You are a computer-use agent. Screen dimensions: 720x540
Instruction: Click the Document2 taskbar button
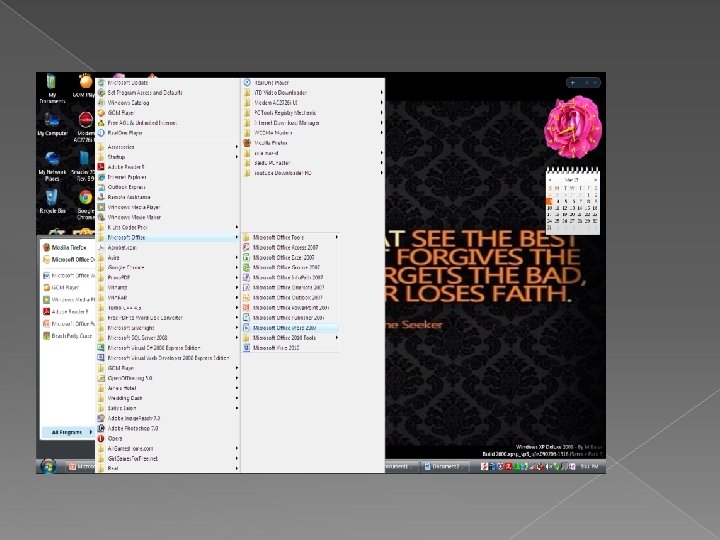pyautogui.click(x=444, y=467)
